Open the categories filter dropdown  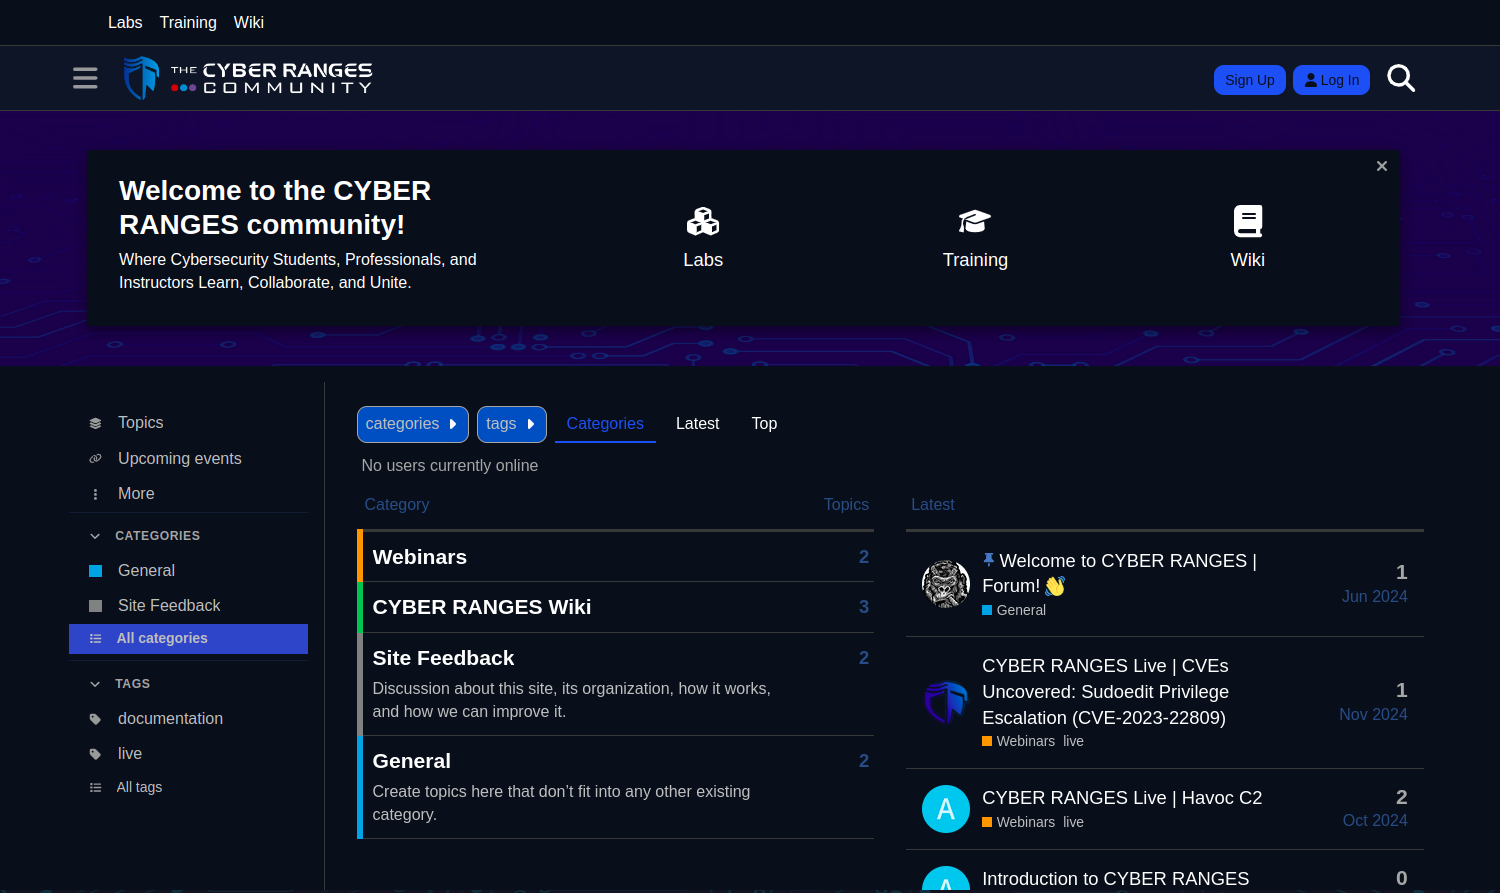(x=412, y=424)
